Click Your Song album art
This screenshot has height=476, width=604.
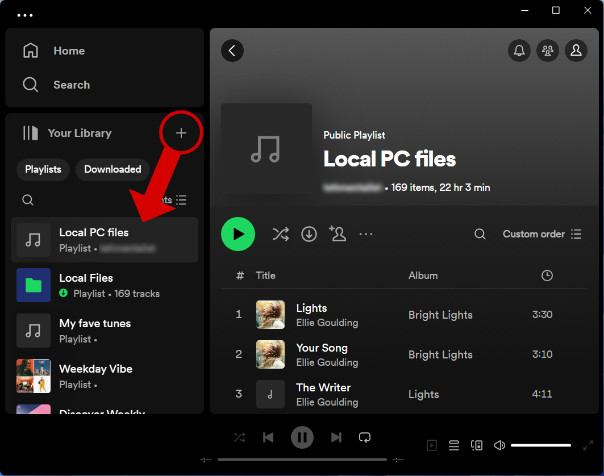tap(270, 354)
